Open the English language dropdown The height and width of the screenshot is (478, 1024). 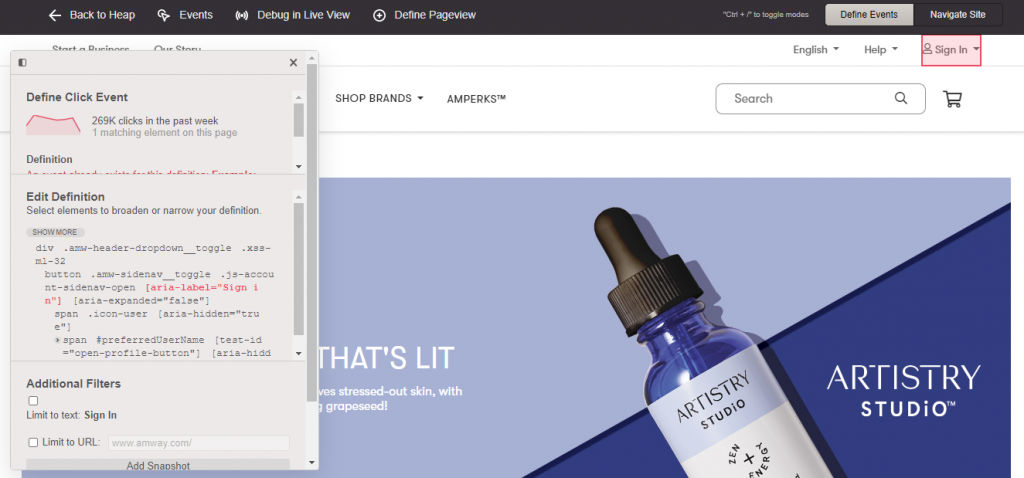816,50
